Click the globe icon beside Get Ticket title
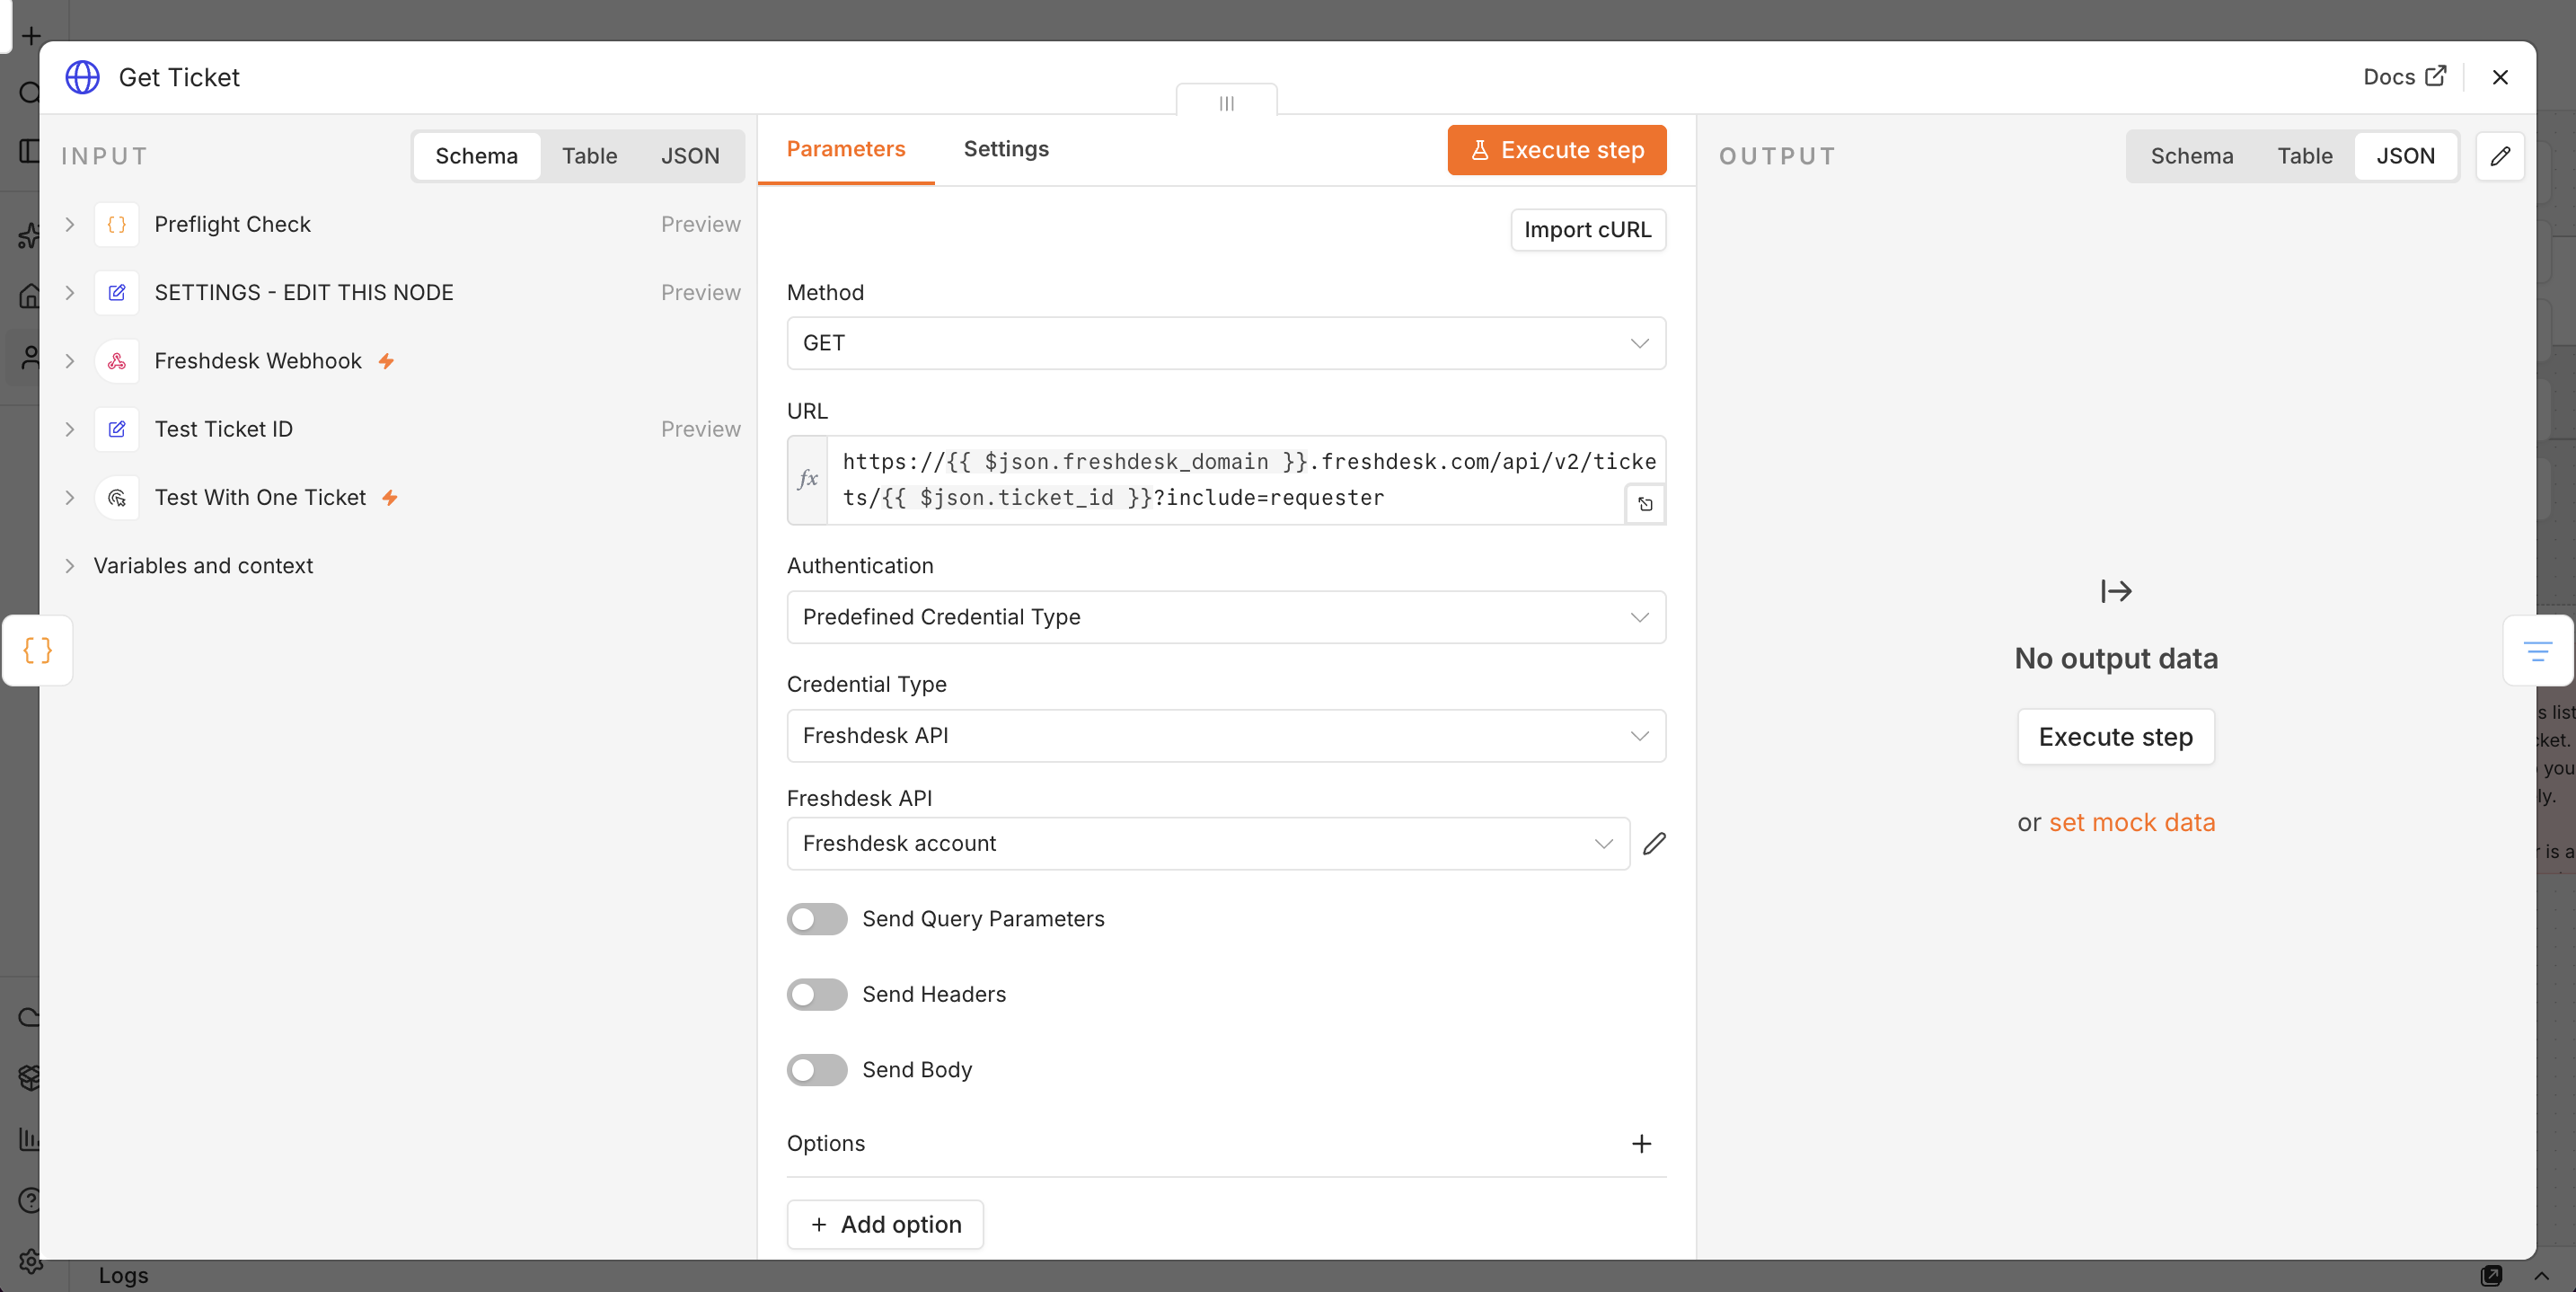Screen dimensions: 2576x1292 click(x=82, y=77)
